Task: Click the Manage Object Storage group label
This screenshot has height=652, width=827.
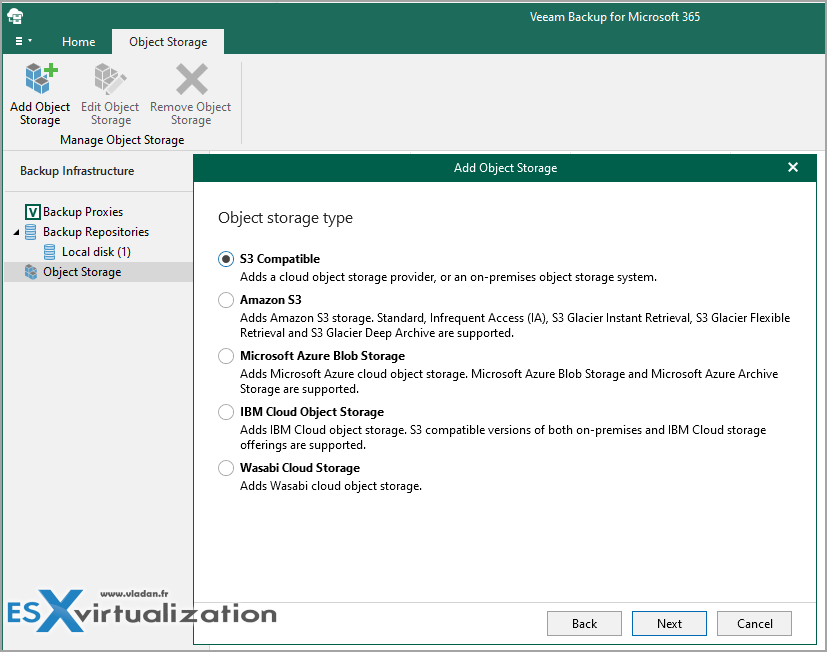Action: pyautogui.click(x=122, y=140)
